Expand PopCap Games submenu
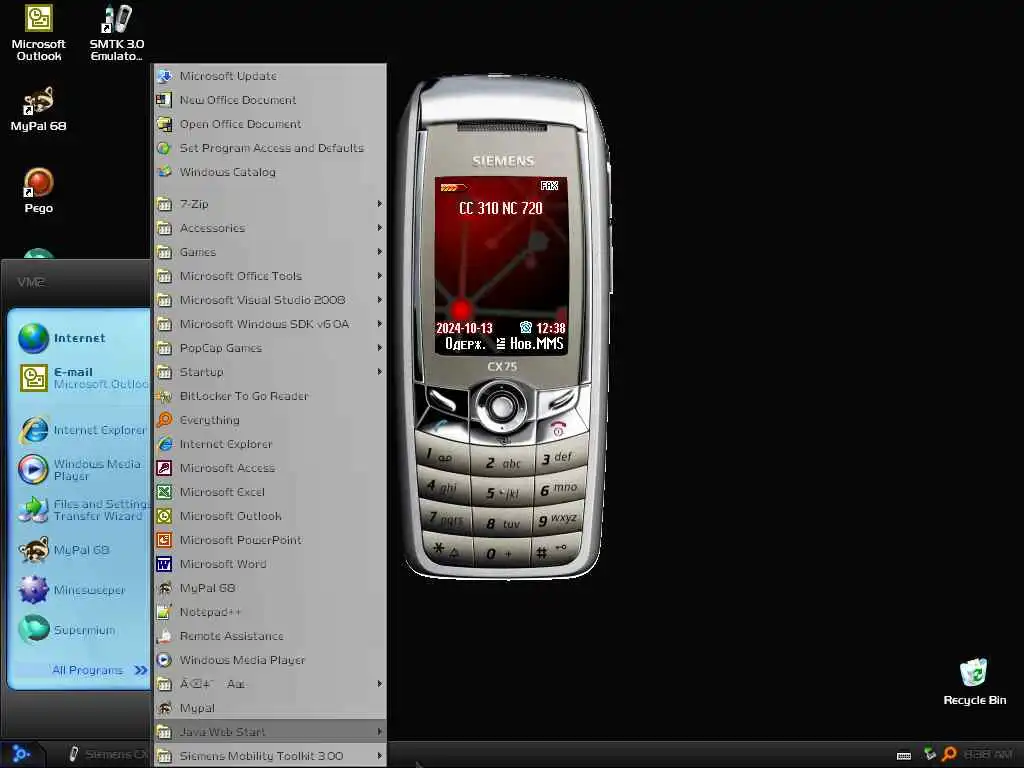1024x768 pixels. (270, 348)
